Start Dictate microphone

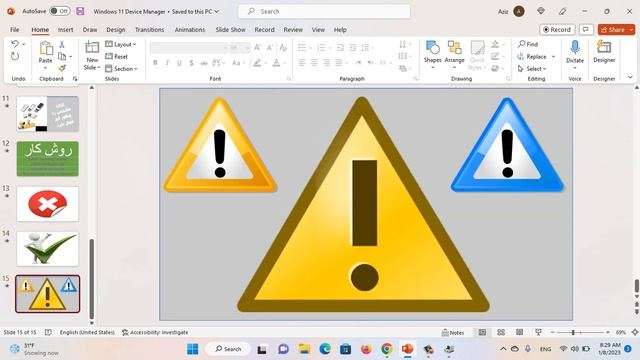click(x=575, y=51)
